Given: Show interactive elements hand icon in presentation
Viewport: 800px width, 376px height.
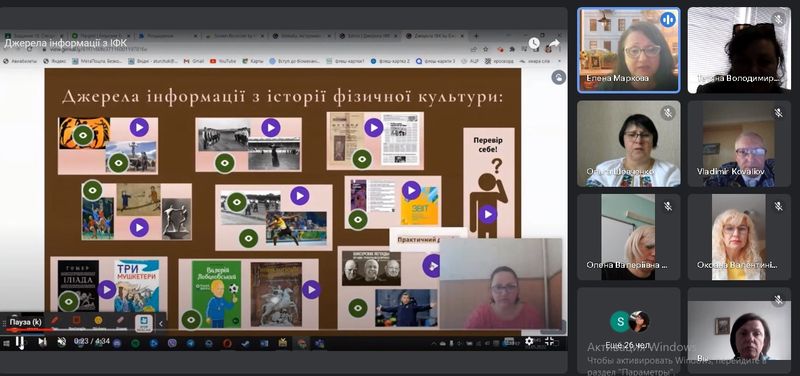Looking at the screenshot, I should pos(559,77).
